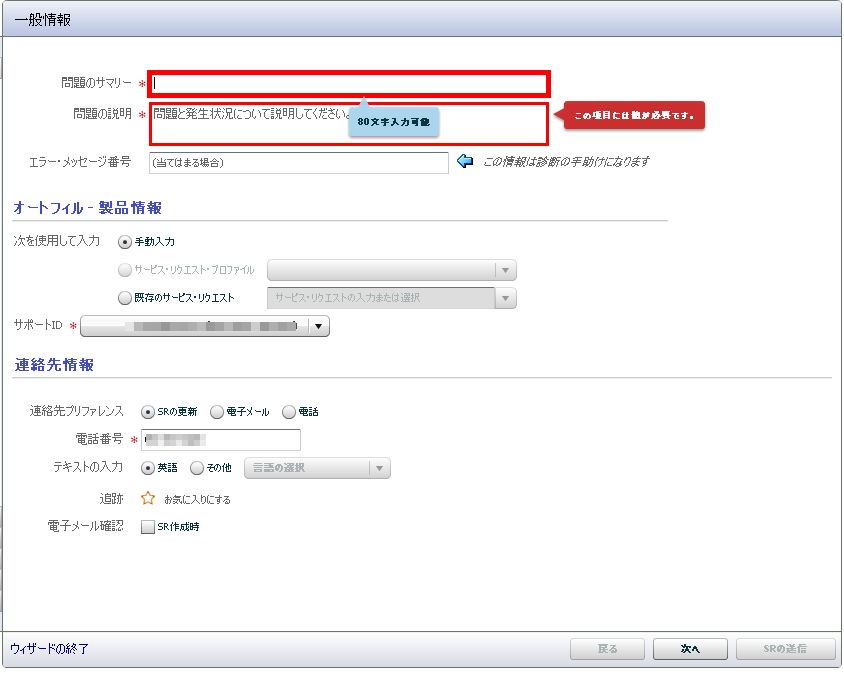The height and width of the screenshot is (674, 844).
Task: Click the 電話番号 input field
Action: coord(220,440)
